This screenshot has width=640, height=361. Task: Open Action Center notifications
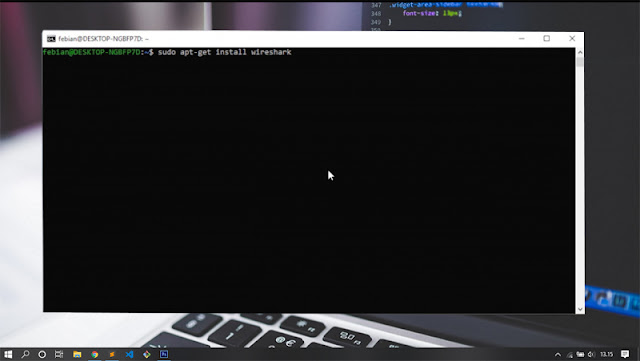tap(625, 354)
